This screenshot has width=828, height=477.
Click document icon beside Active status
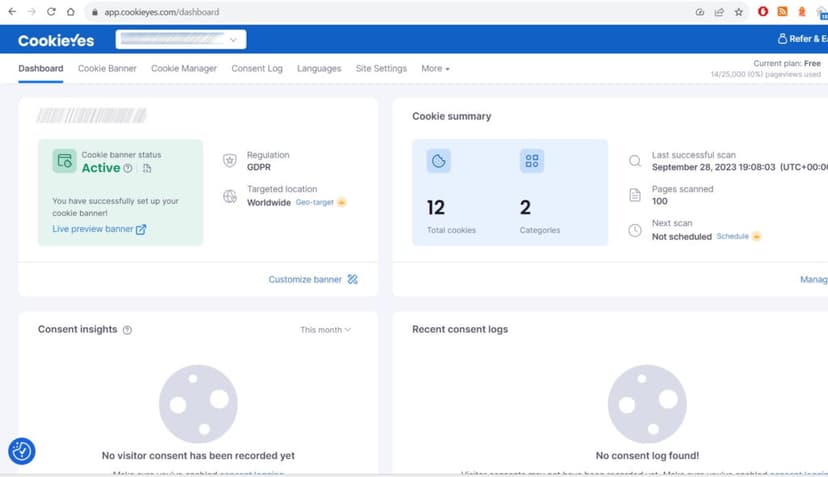(x=147, y=168)
